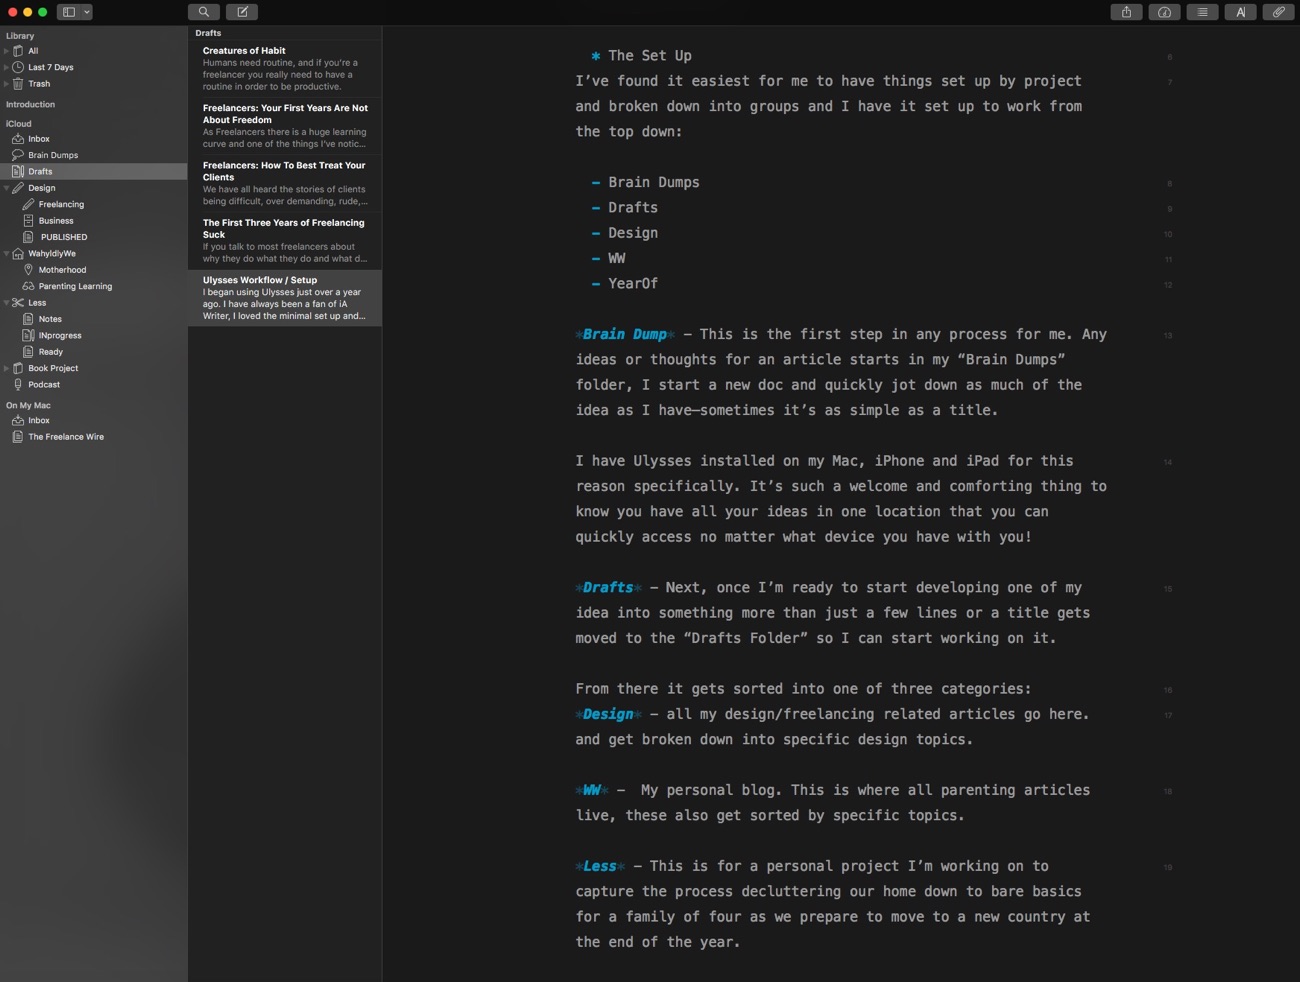Expand the All library disclosure triangle
The height and width of the screenshot is (982, 1300).
coord(6,51)
